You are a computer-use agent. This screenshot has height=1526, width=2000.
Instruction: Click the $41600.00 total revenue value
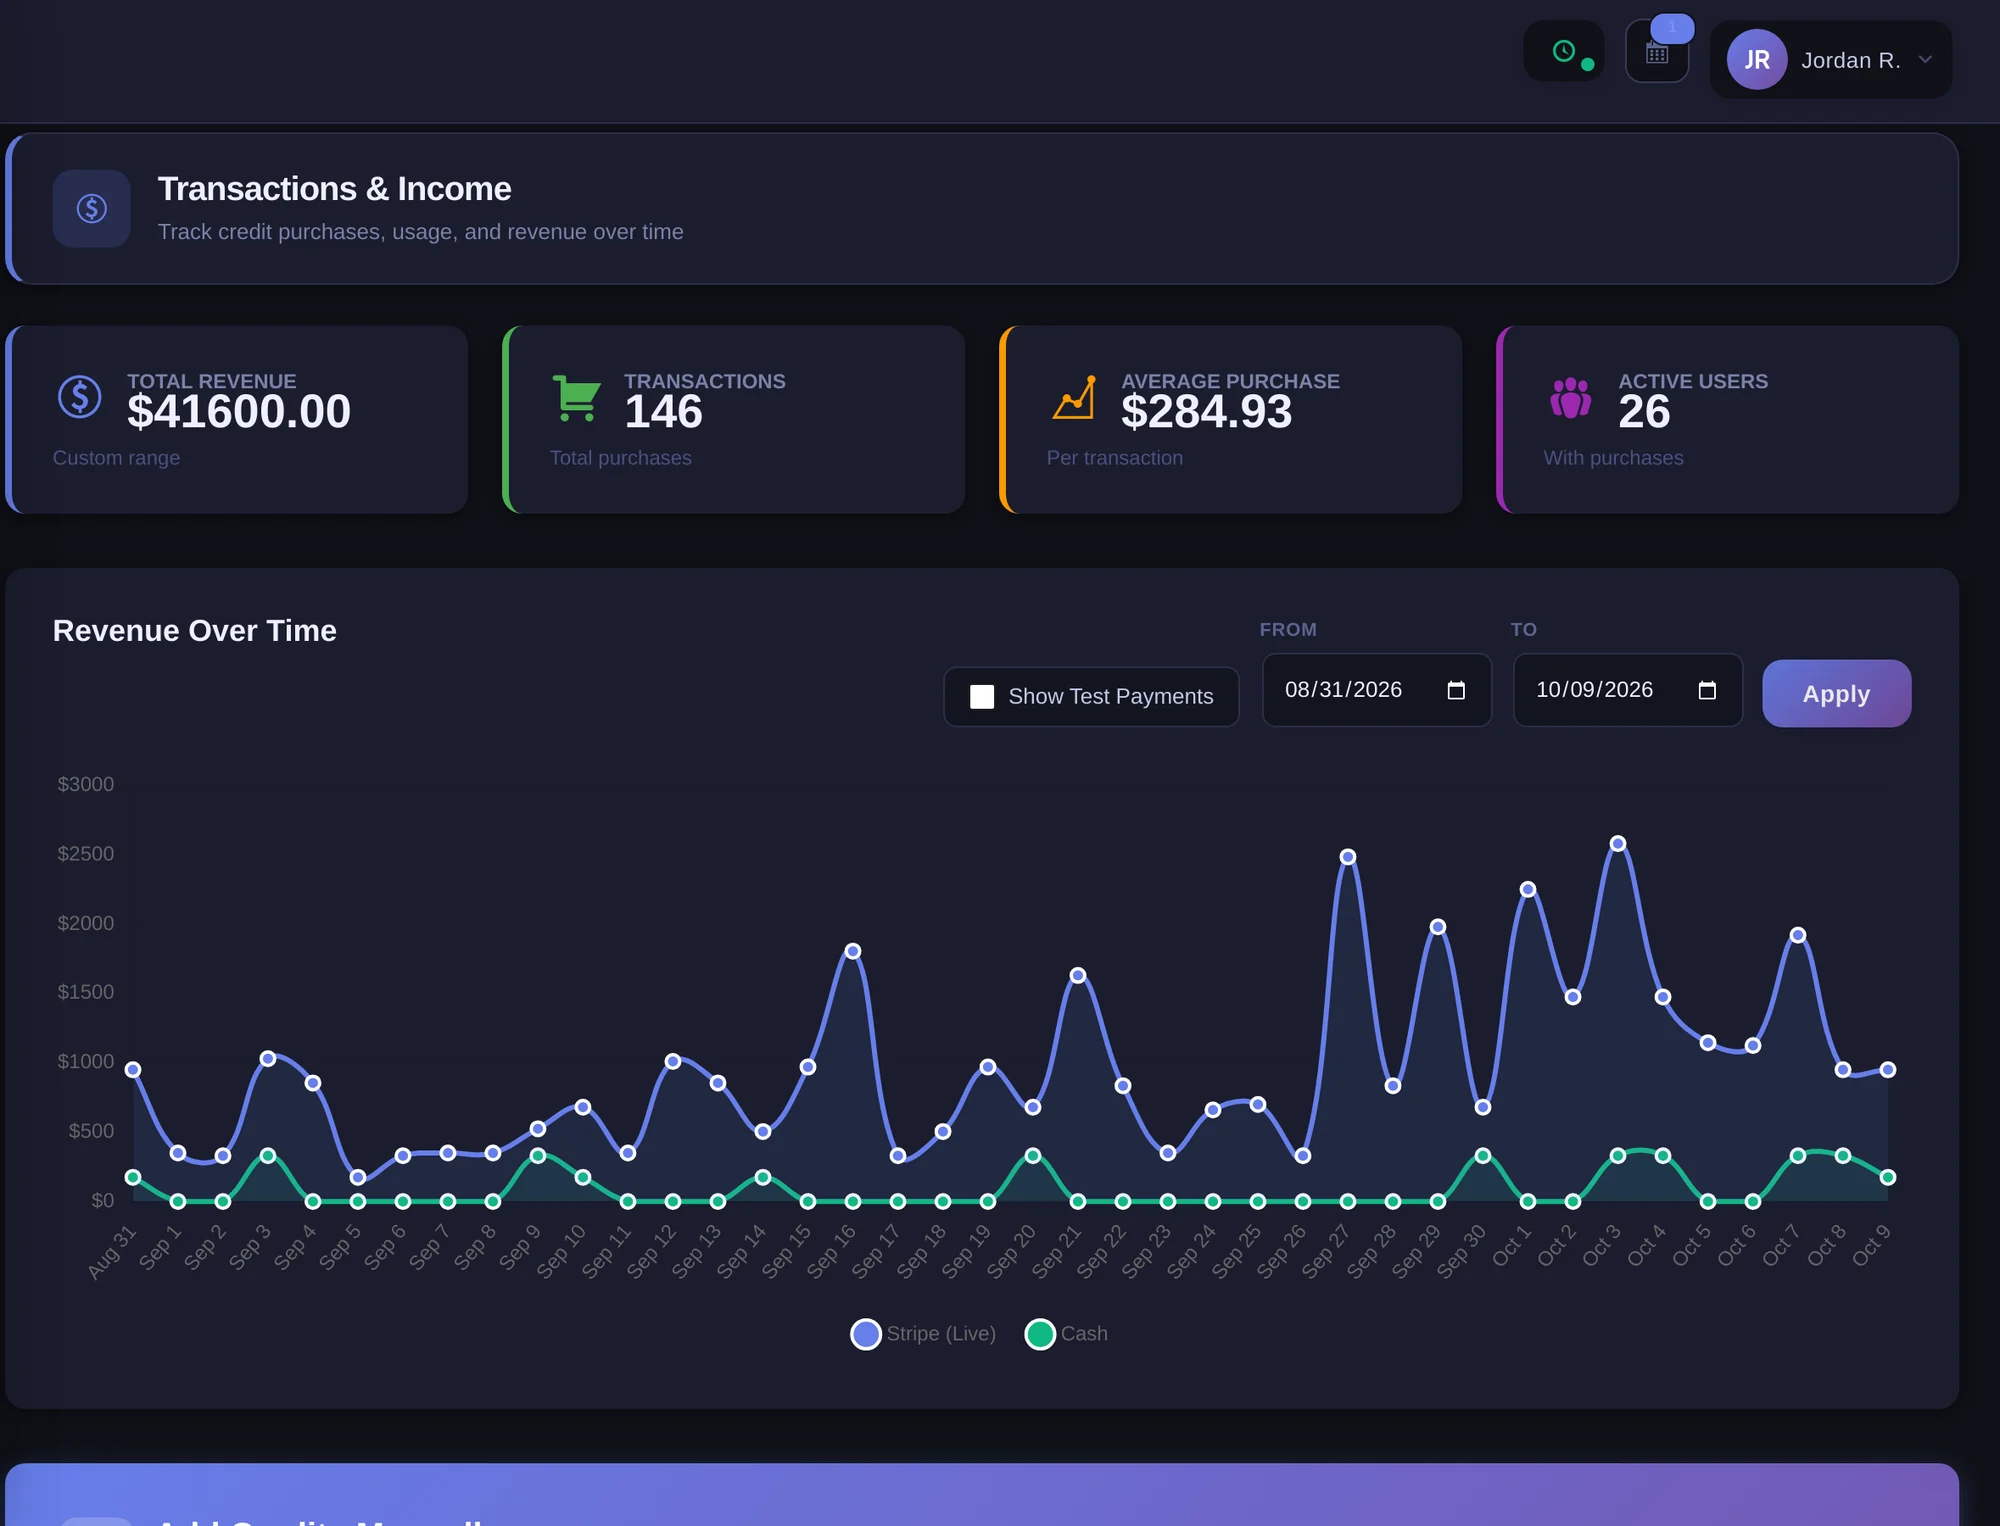[x=239, y=412]
